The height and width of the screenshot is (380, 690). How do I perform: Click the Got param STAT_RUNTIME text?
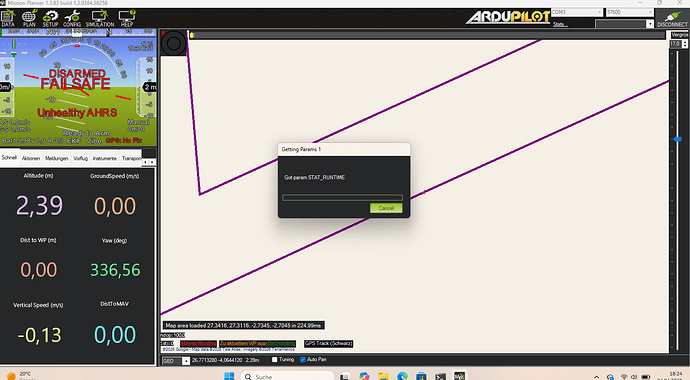pos(314,178)
